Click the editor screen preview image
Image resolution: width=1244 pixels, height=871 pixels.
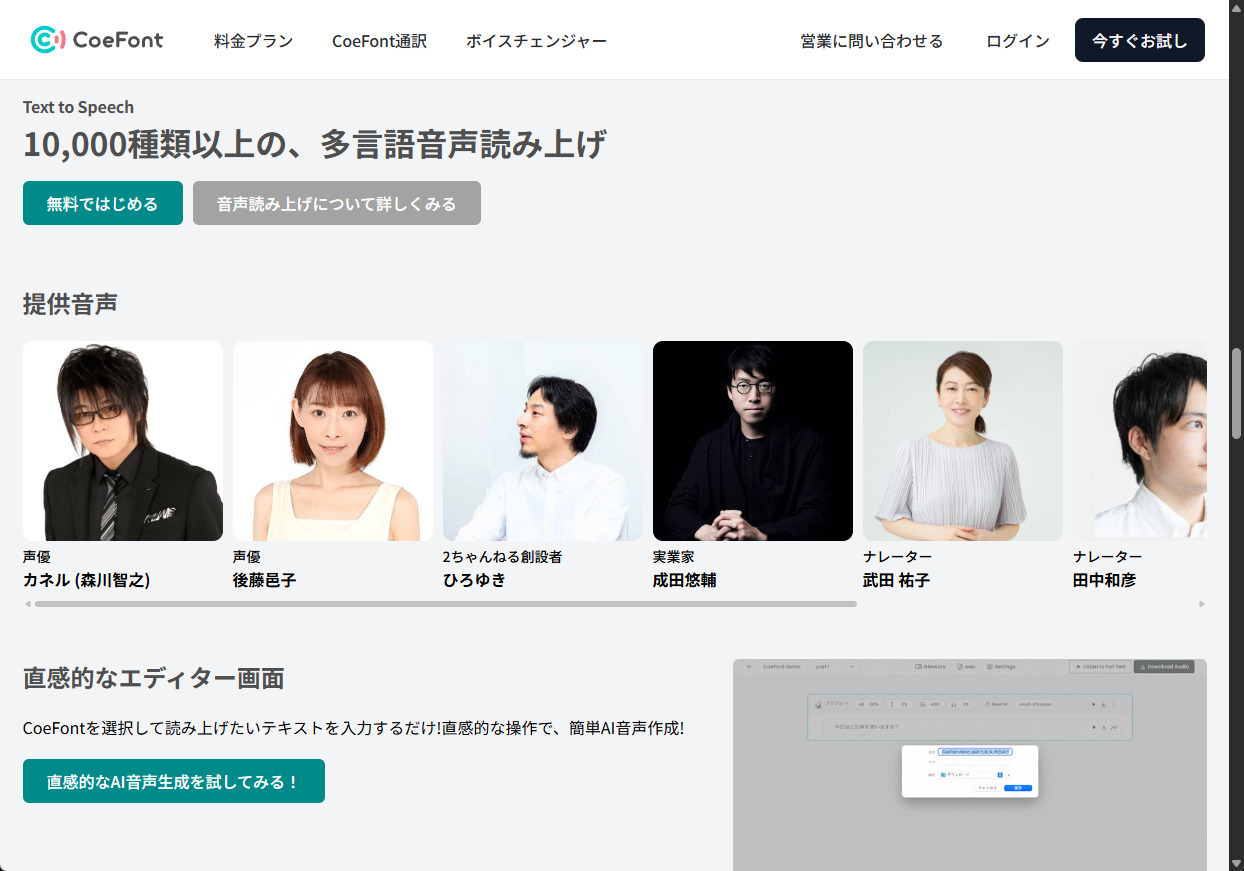969,764
